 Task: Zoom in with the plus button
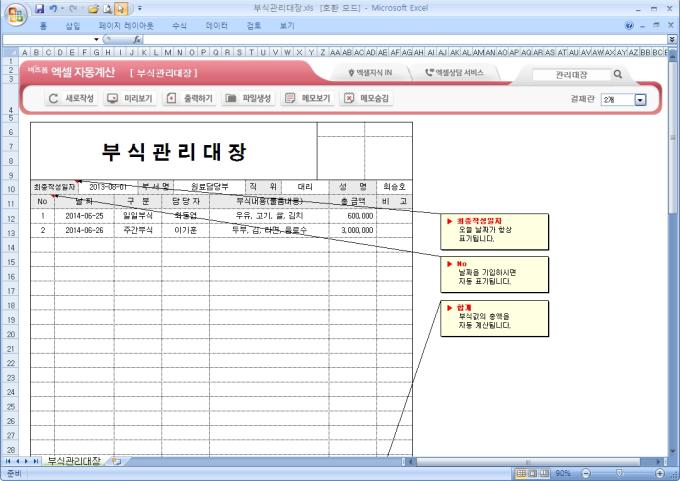[x=660, y=473]
